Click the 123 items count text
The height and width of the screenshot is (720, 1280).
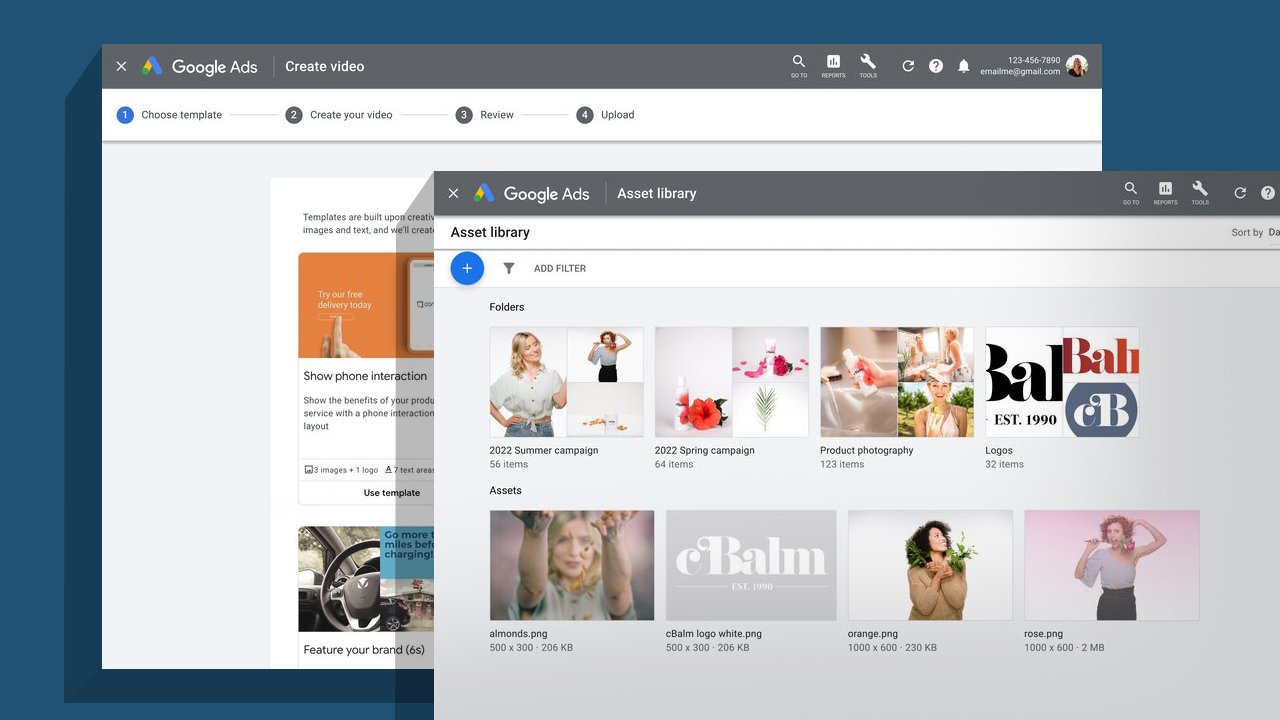[x=842, y=465]
